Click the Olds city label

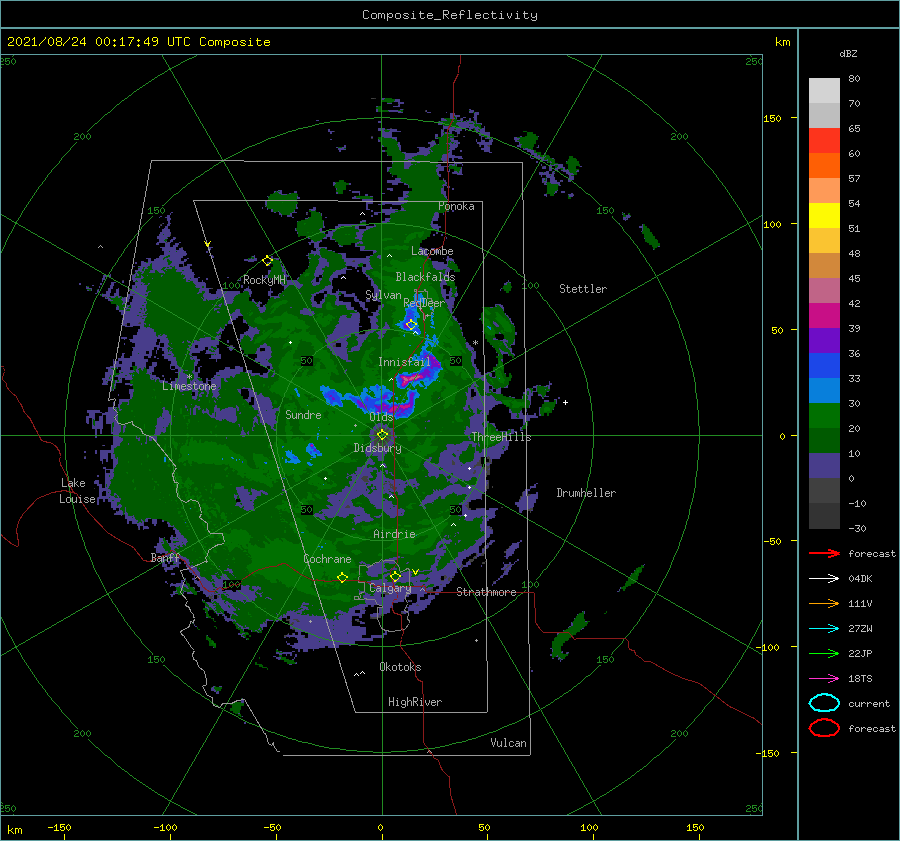[381, 417]
